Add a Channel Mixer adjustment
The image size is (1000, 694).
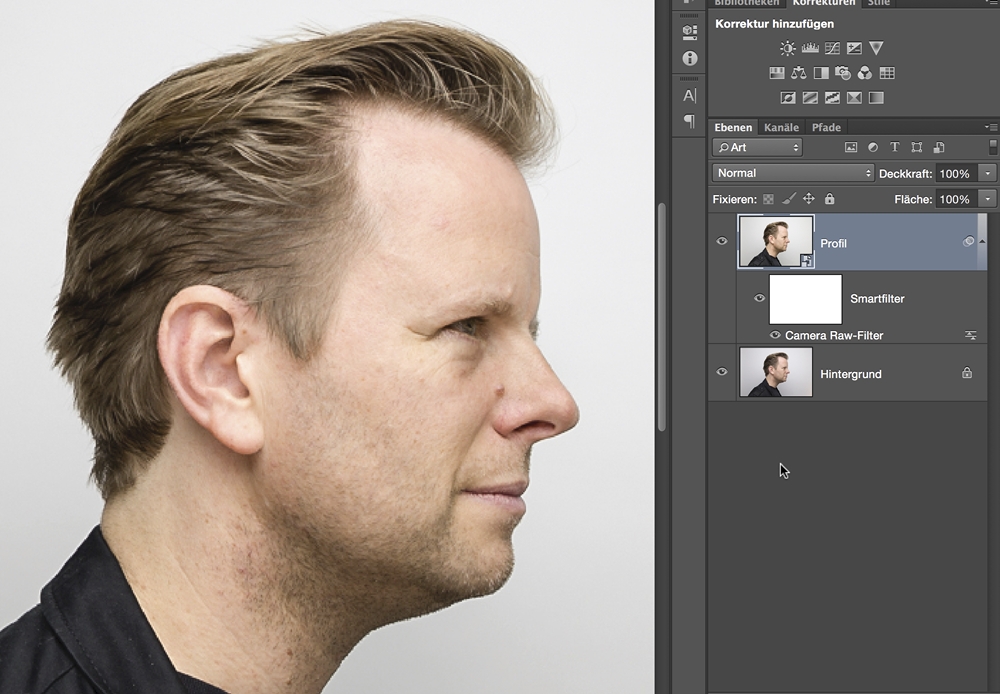click(x=865, y=73)
